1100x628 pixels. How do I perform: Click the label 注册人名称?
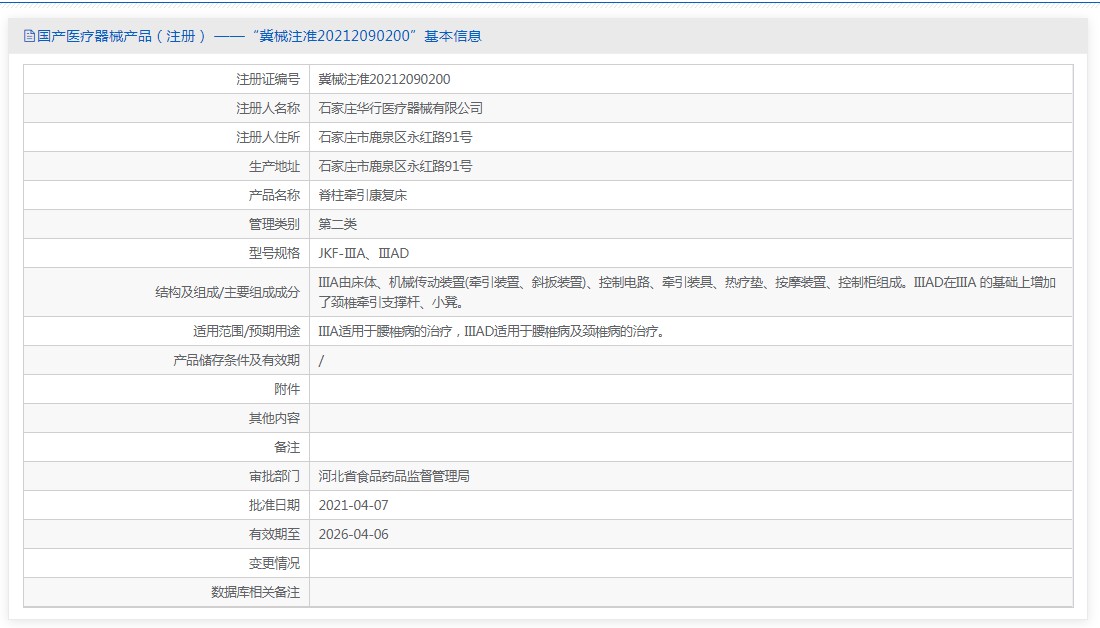[268, 108]
